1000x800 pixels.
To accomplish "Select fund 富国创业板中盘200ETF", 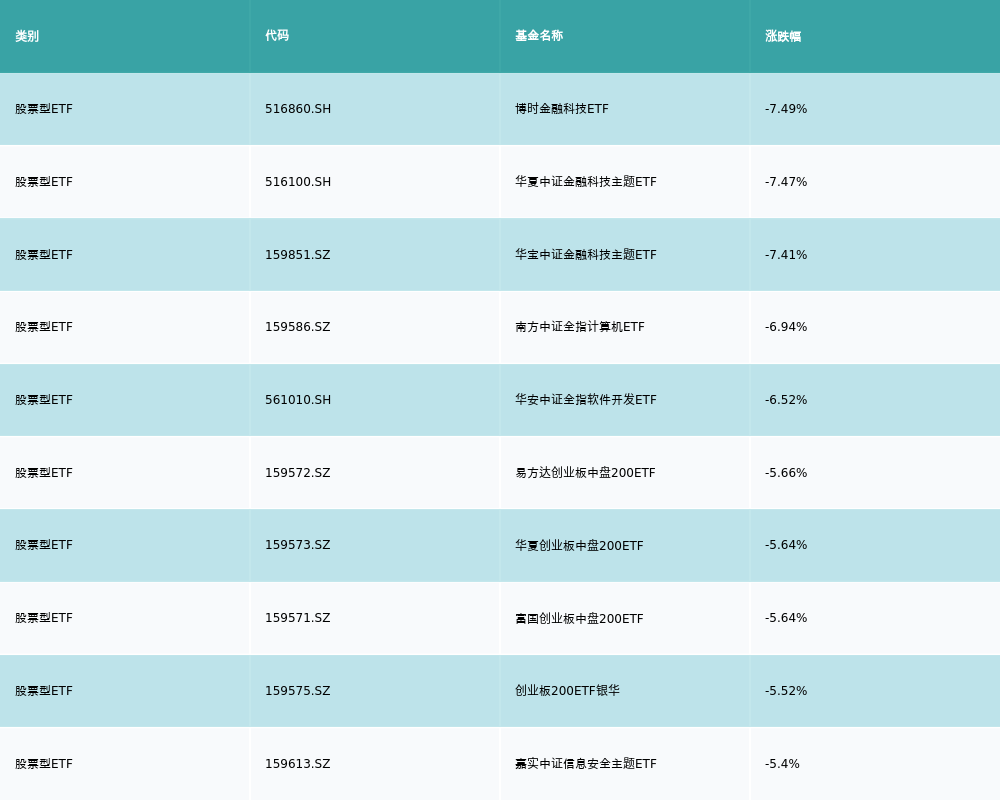I will tap(579, 618).
